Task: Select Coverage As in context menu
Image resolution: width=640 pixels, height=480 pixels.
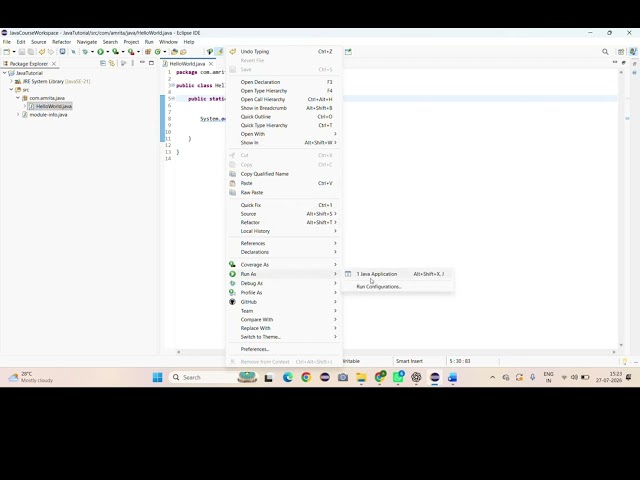Action: (284, 264)
